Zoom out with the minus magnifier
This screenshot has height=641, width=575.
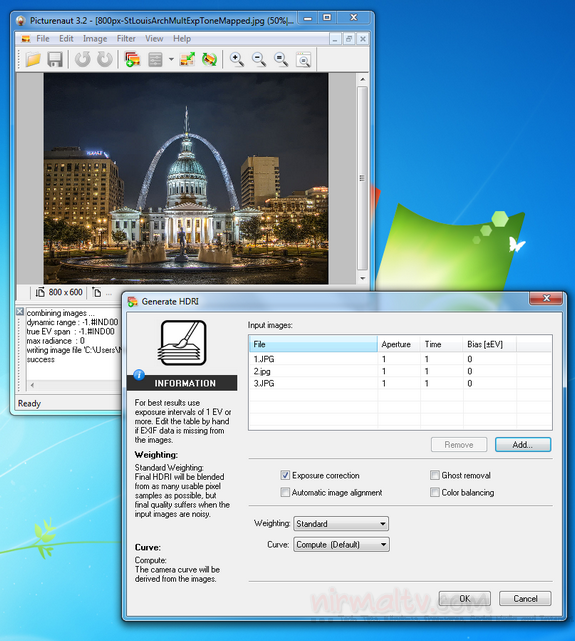259,60
